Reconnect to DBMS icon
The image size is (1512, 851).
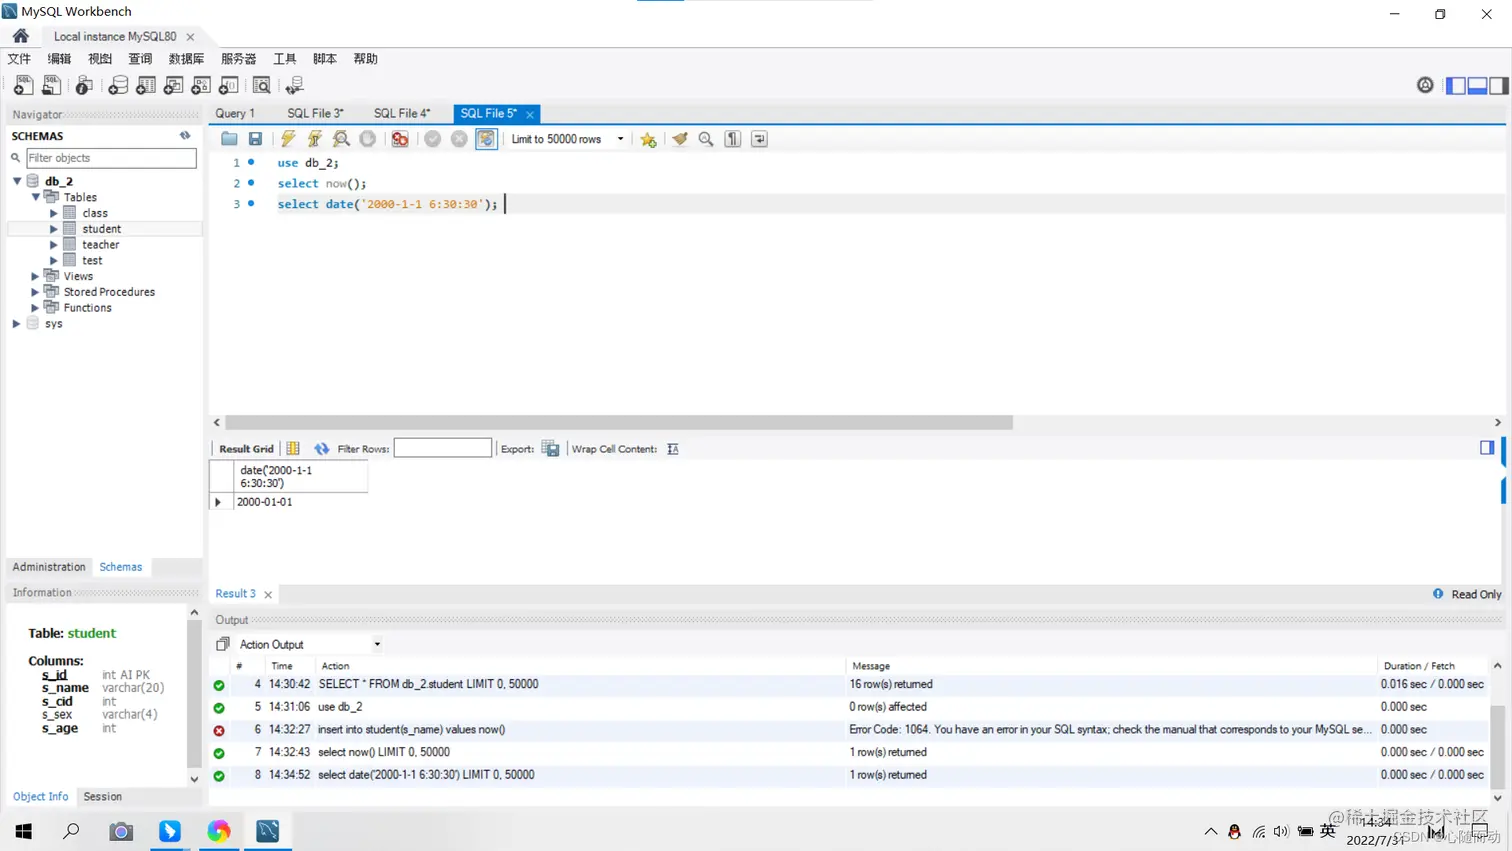tap(294, 85)
